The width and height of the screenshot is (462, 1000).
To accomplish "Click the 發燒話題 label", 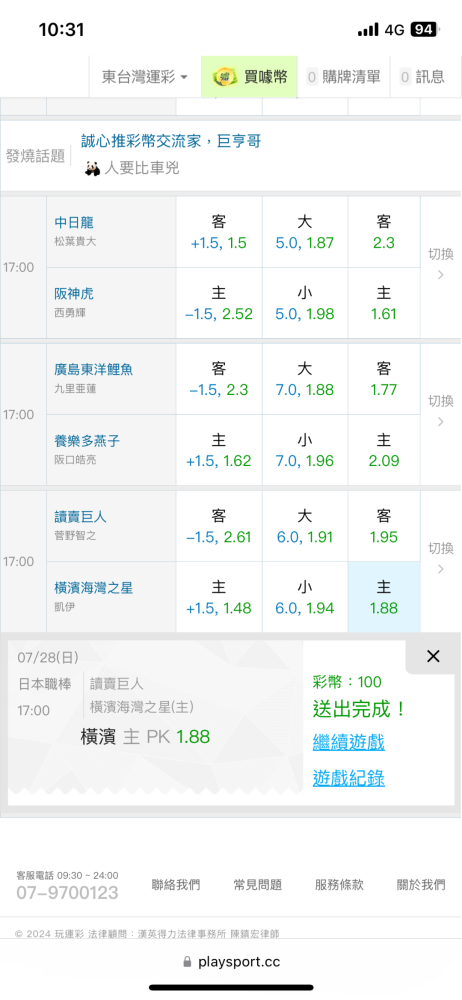I will [x=35, y=156].
